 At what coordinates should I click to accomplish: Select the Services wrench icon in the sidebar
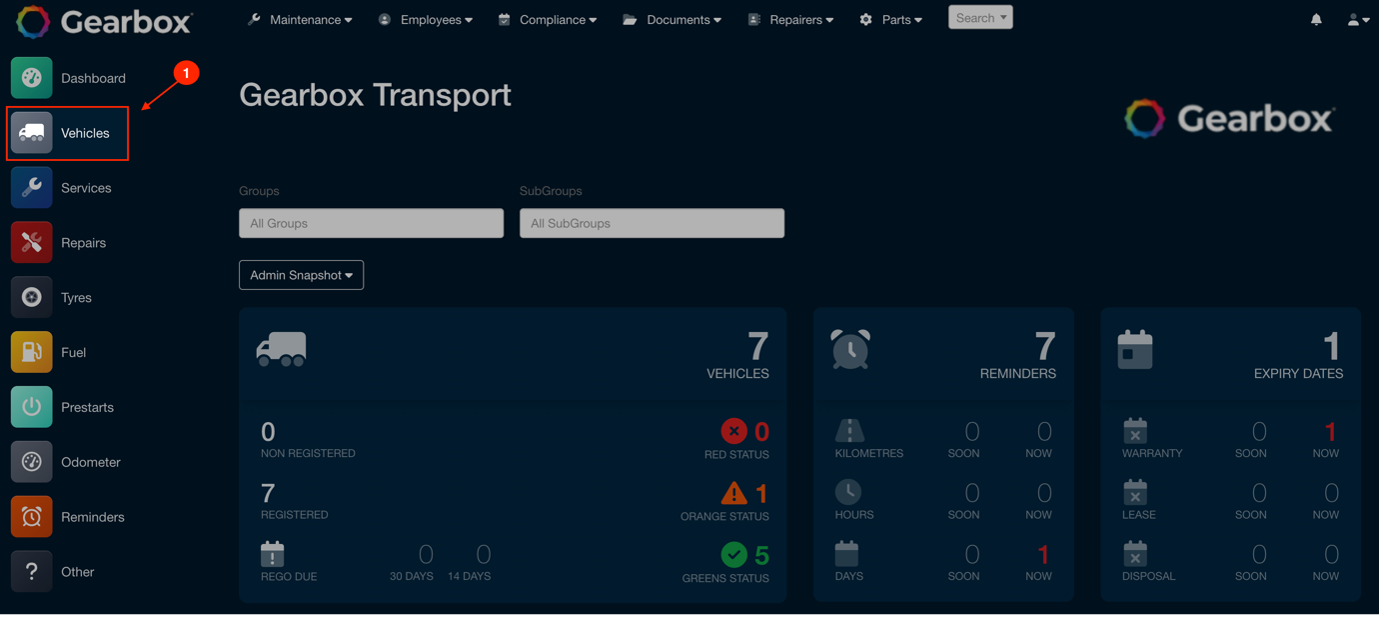[31, 187]
